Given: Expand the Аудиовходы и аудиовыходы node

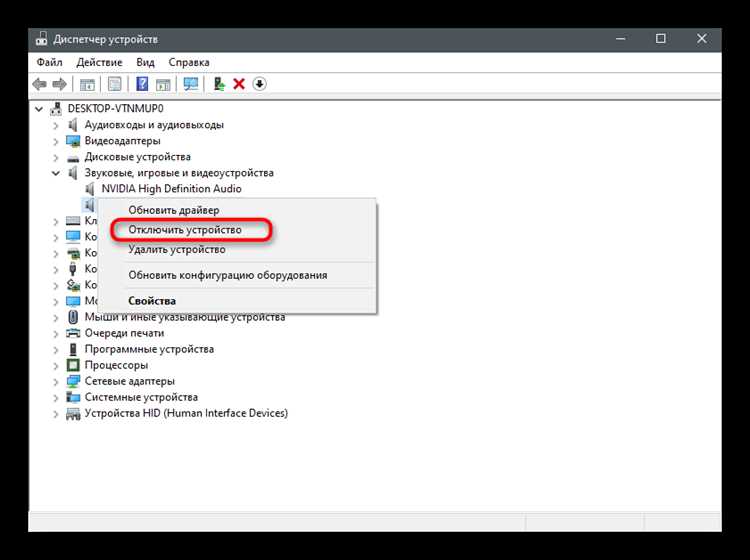Looking at the screenshot, I should pyautogui.click(x=56, y=126).
